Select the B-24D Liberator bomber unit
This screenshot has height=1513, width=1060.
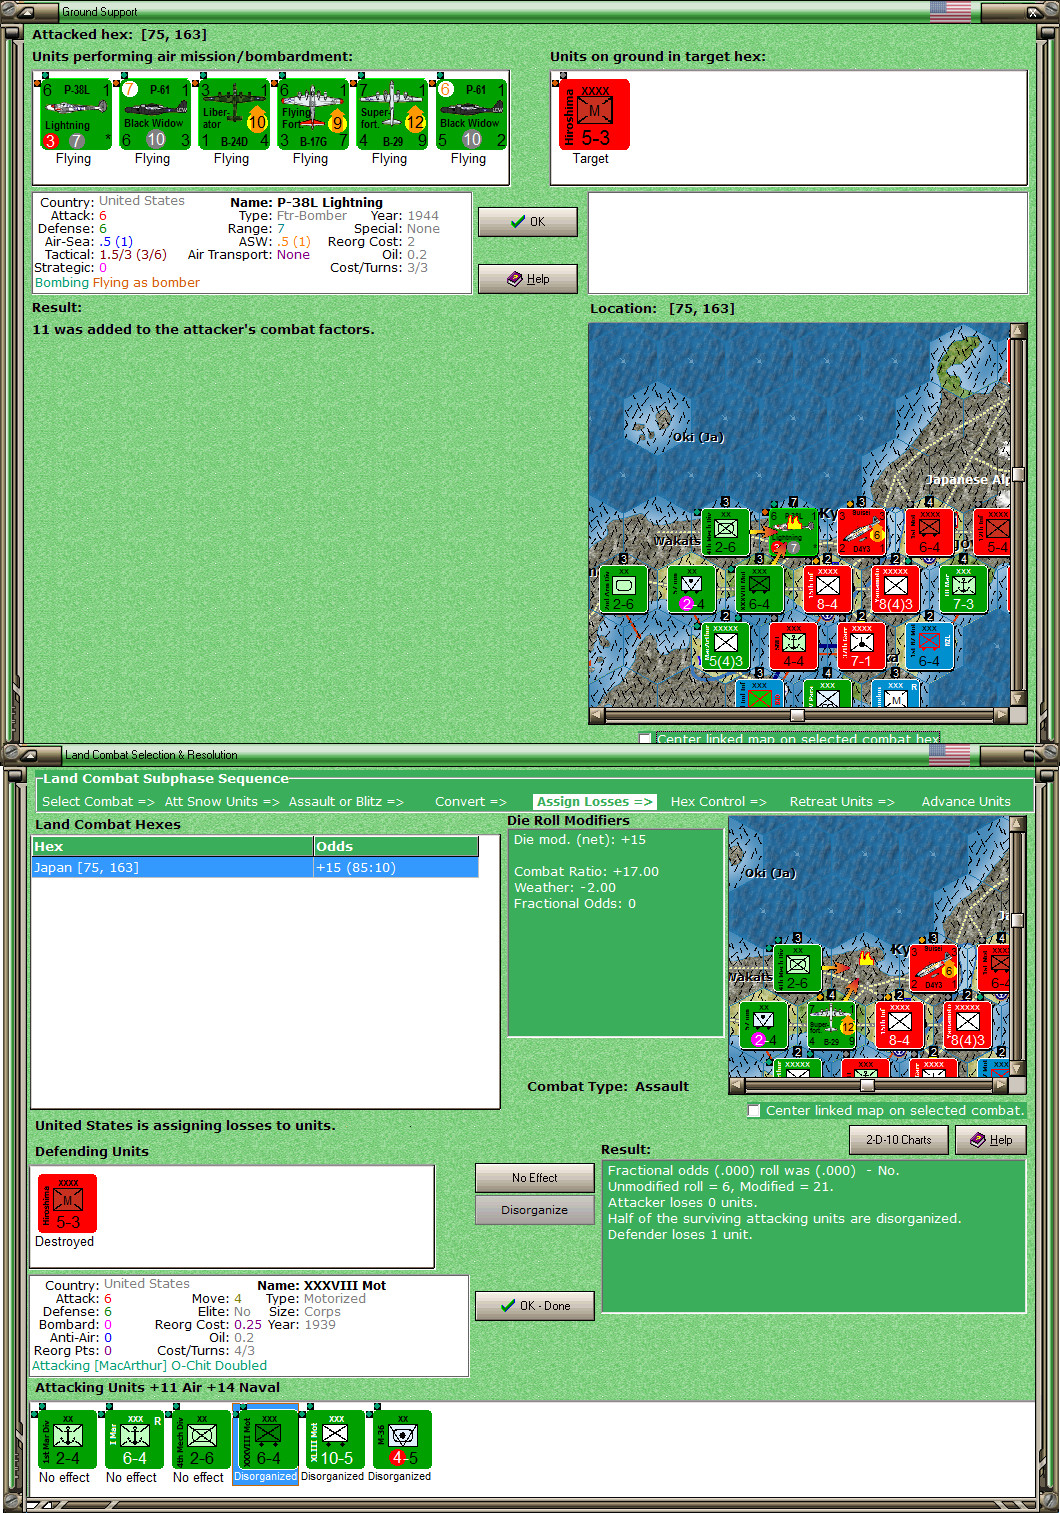(233, 114)
